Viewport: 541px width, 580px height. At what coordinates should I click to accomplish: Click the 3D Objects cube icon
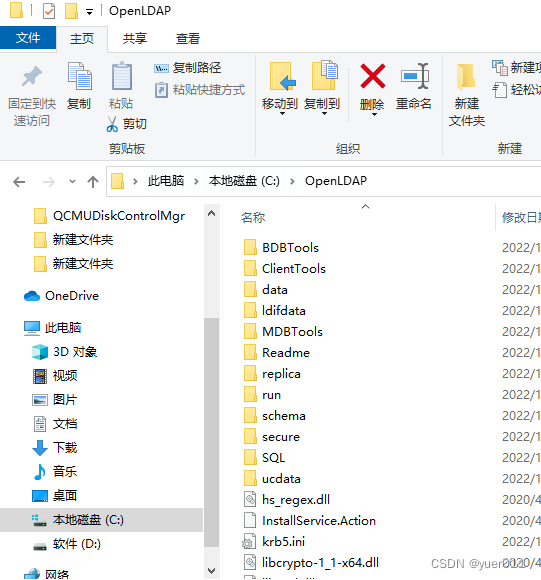pos(40,352)
